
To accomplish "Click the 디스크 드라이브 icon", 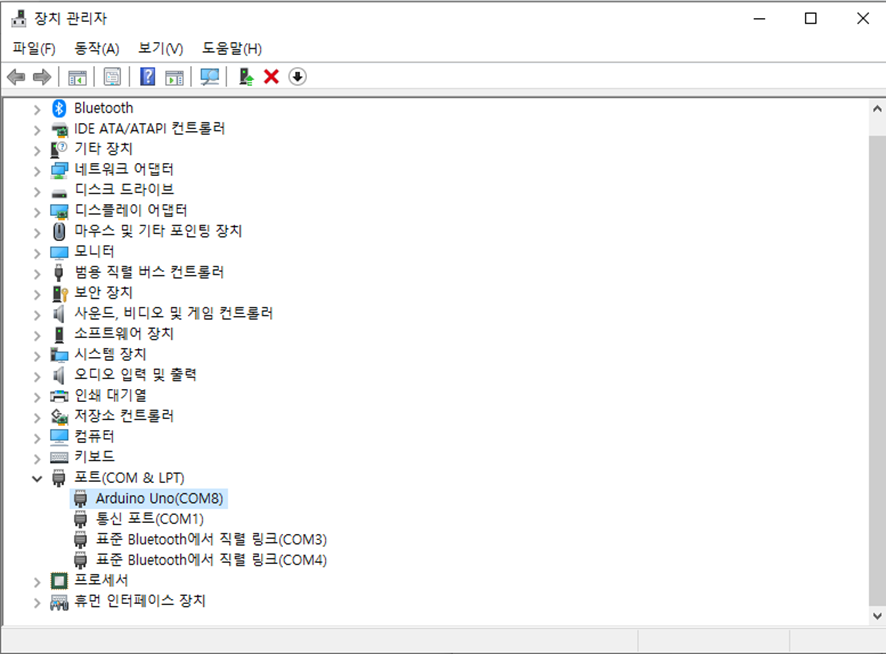I will pos(59,192).
